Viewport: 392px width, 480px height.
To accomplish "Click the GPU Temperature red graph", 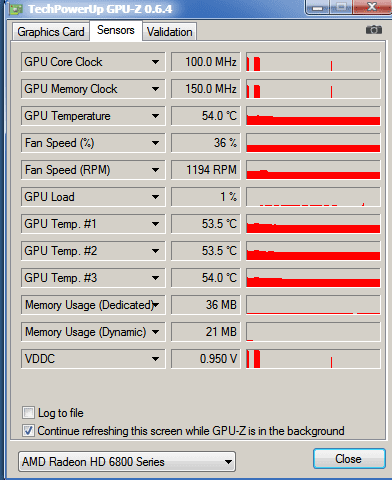I will point(313,116).
